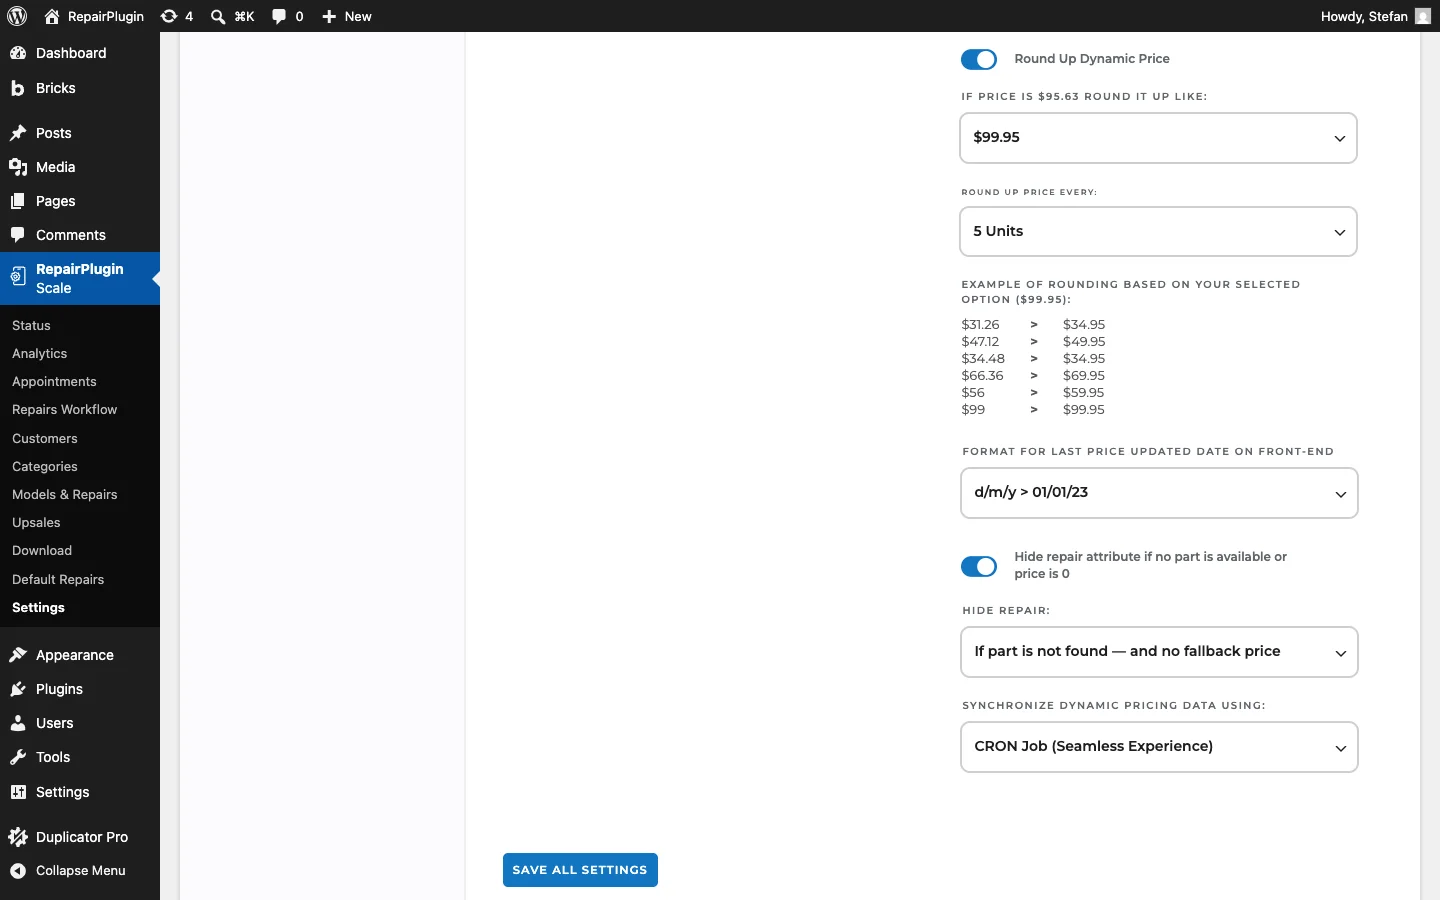The width and height of the screenshot is (1440, 900).
Task: Open the Plugins menu label
Action: pos(59,689)
